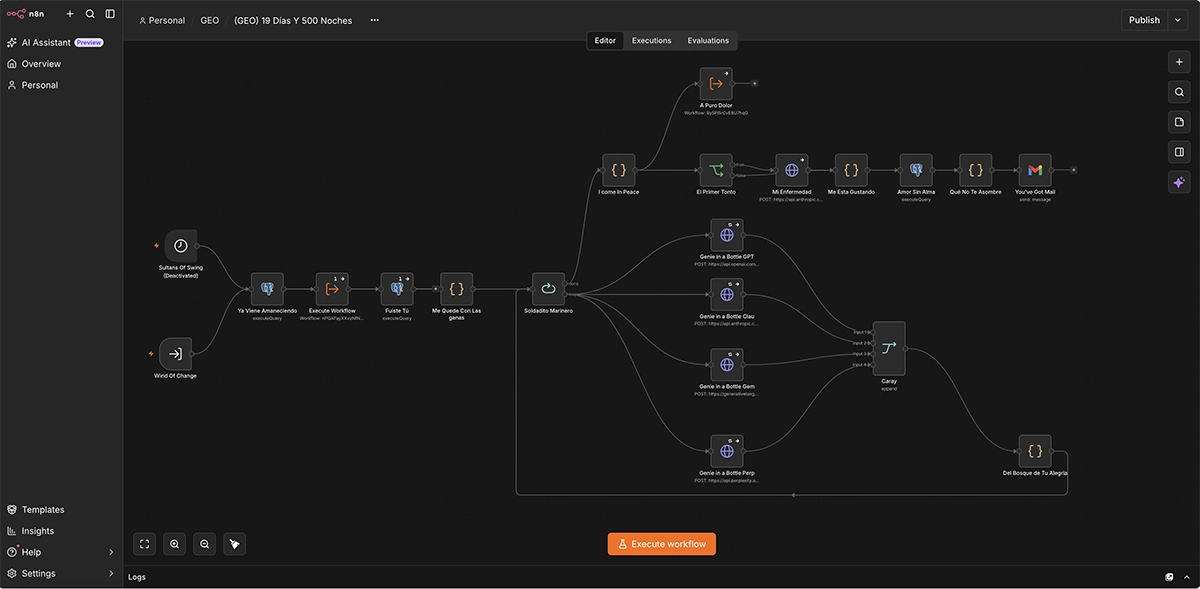This screenshot has height=589, width=1200.
Task: Open the Genie in a Bottle Gem node
Action: [x=727, y=364]
